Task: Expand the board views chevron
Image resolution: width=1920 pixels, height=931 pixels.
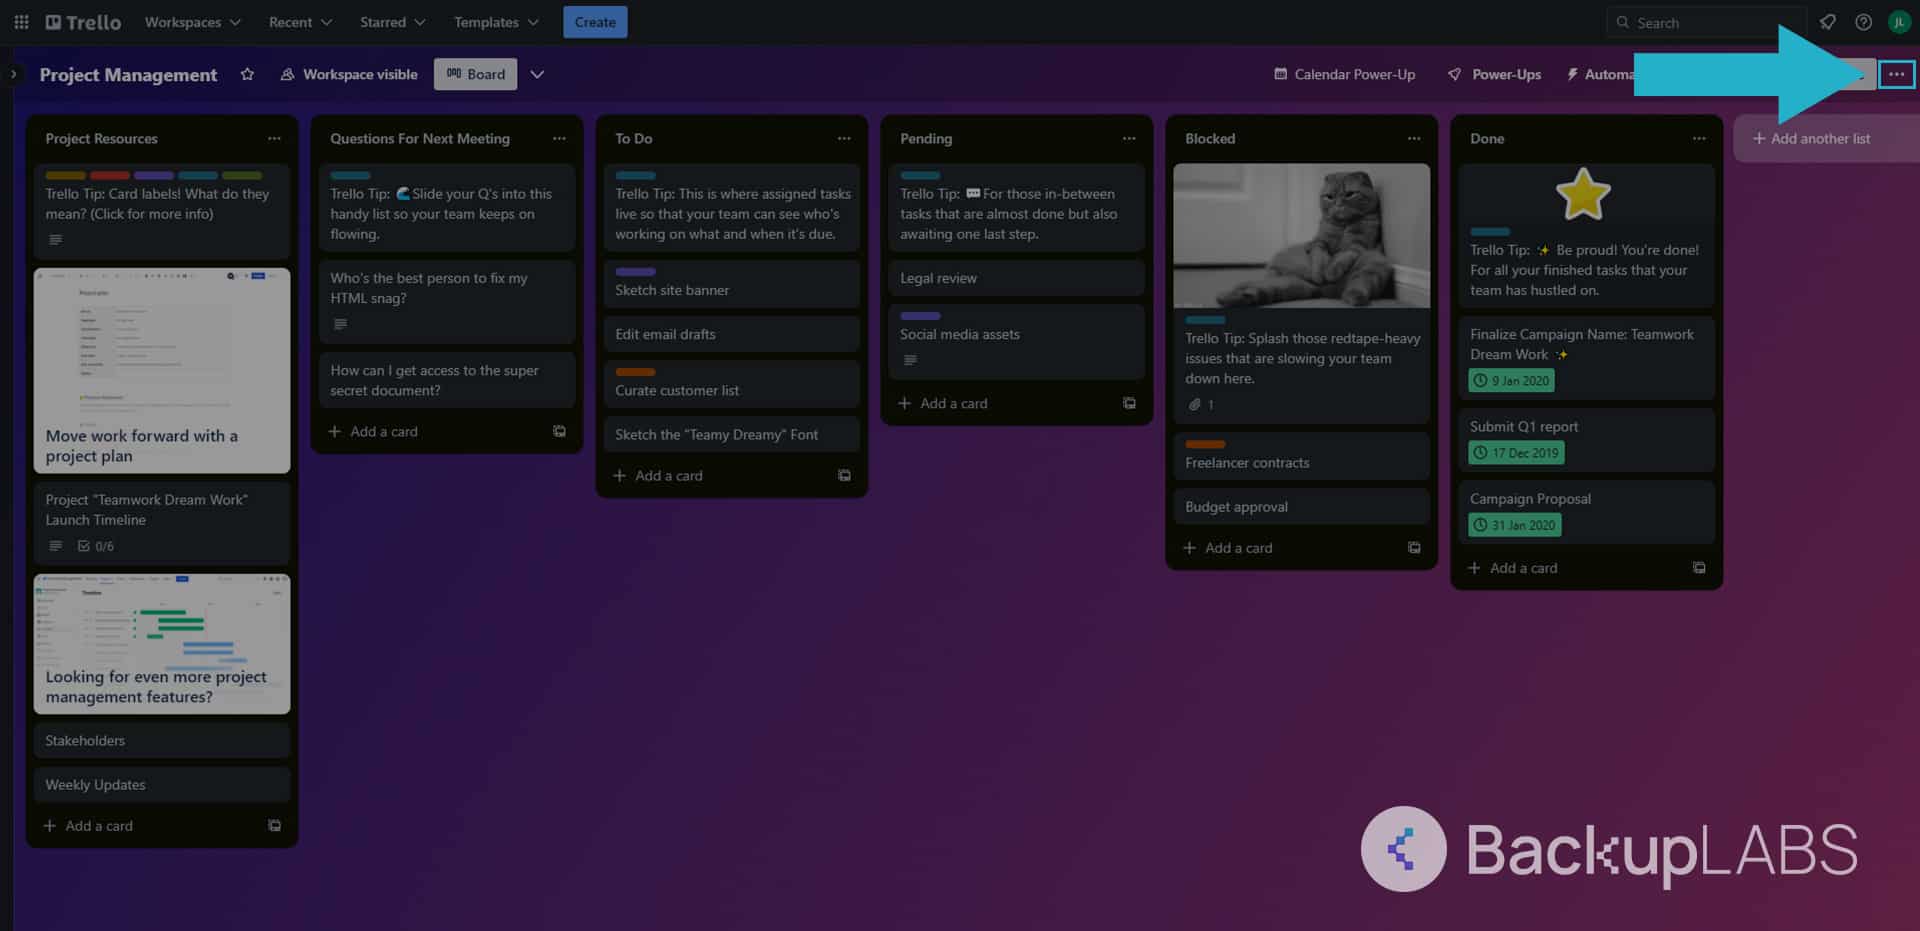Action: (537, 74)
